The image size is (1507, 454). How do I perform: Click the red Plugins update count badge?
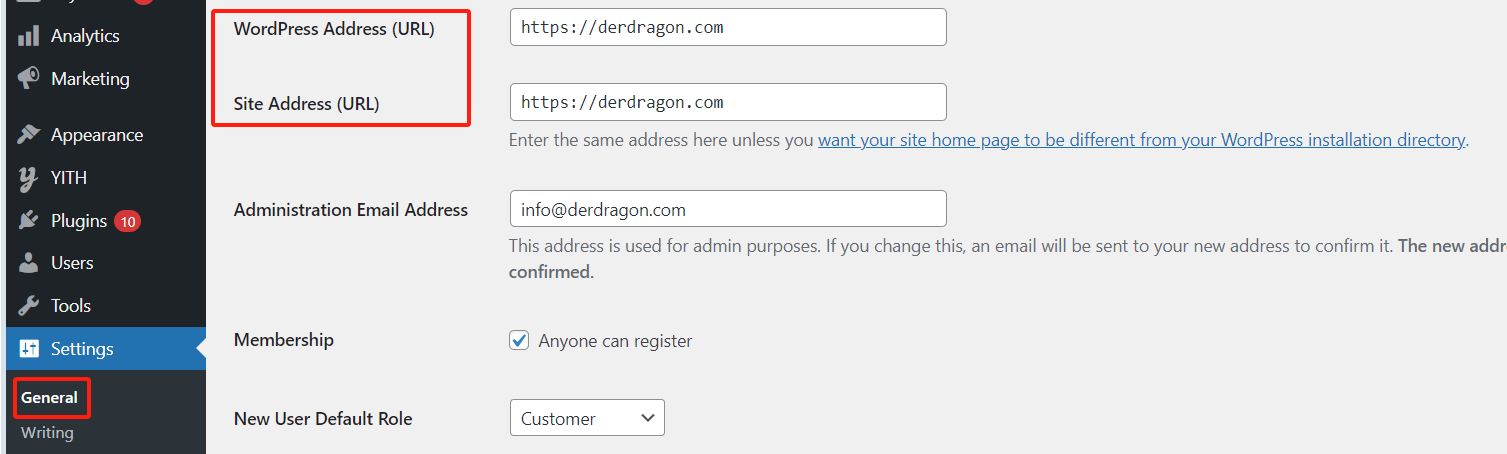127,221
